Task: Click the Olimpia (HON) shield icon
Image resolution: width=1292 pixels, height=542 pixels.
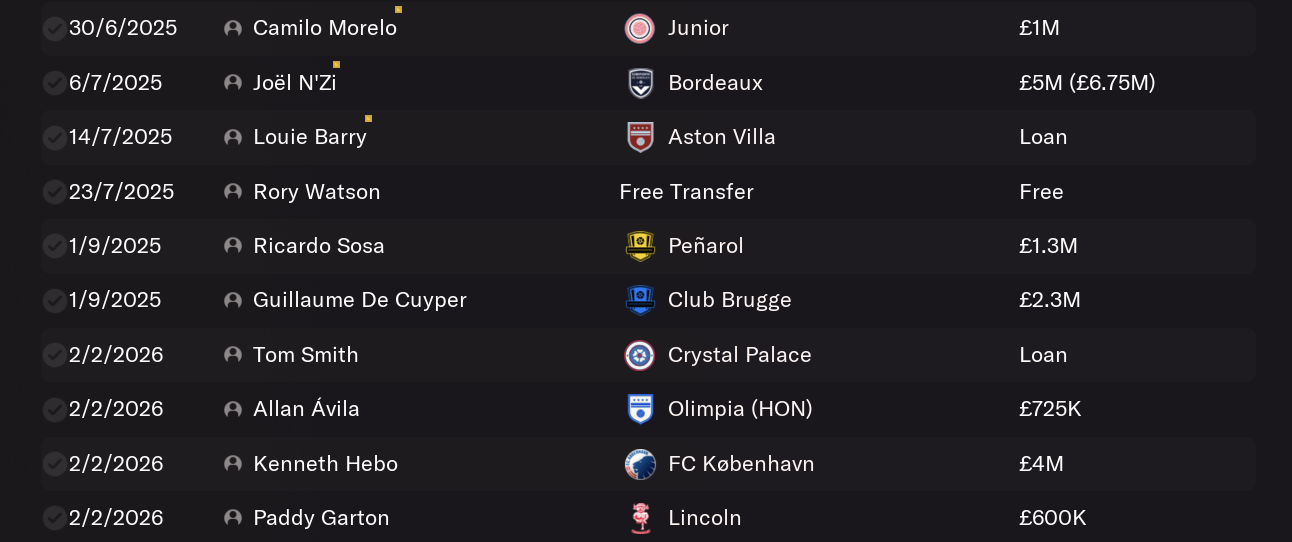Action: pos(640,409)
